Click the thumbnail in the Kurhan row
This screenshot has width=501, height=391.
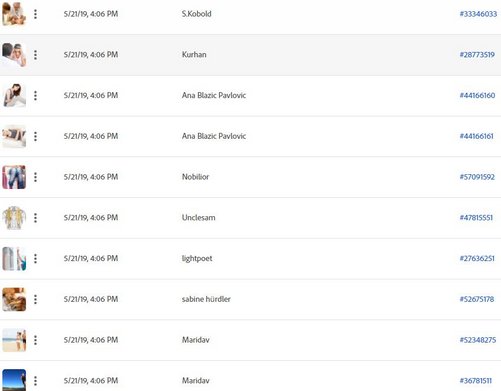(14, 55)
